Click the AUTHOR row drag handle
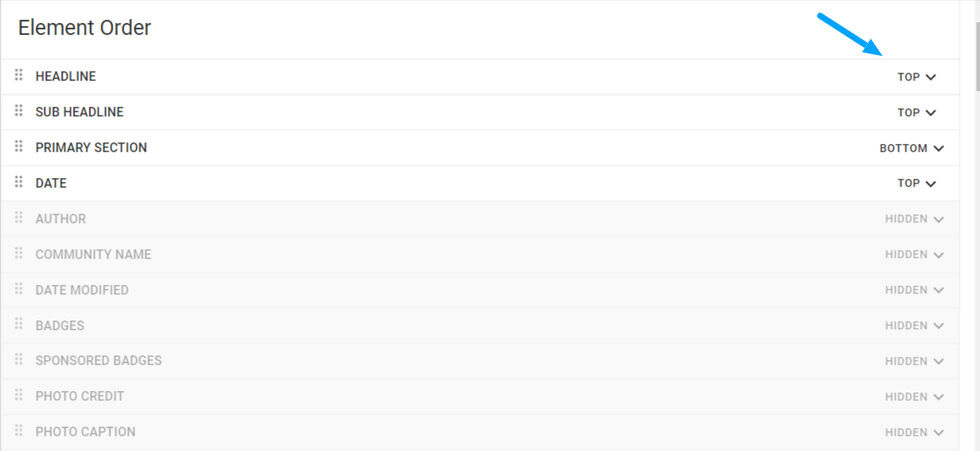980x451 pixels. 18,218
